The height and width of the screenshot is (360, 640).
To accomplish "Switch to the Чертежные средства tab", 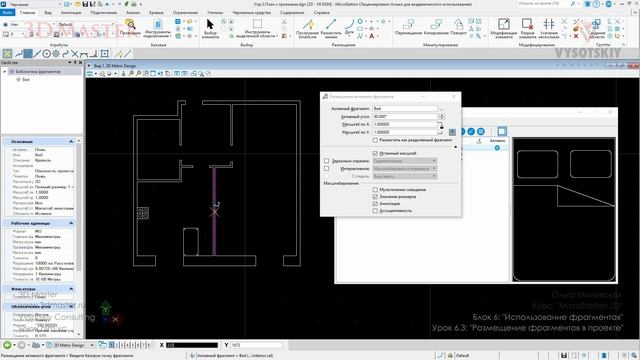I will [251, 13].
